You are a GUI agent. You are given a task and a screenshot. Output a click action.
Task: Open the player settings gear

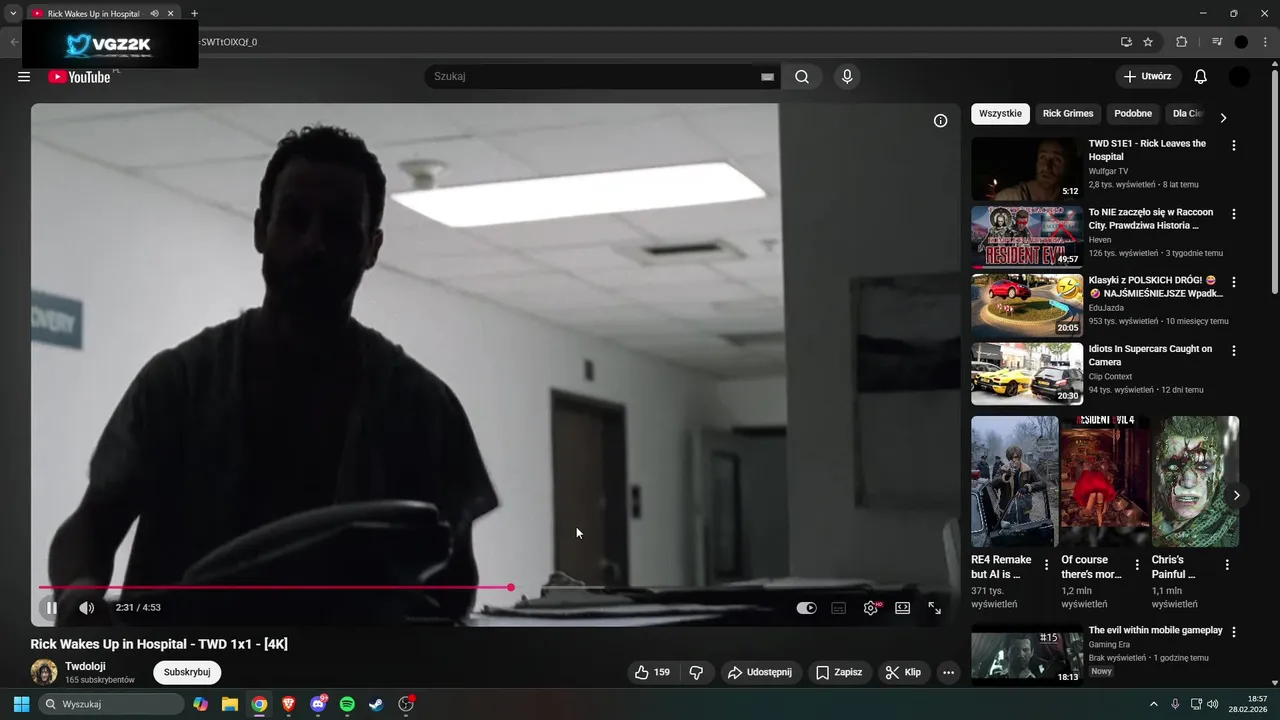[x=871, y=608]
